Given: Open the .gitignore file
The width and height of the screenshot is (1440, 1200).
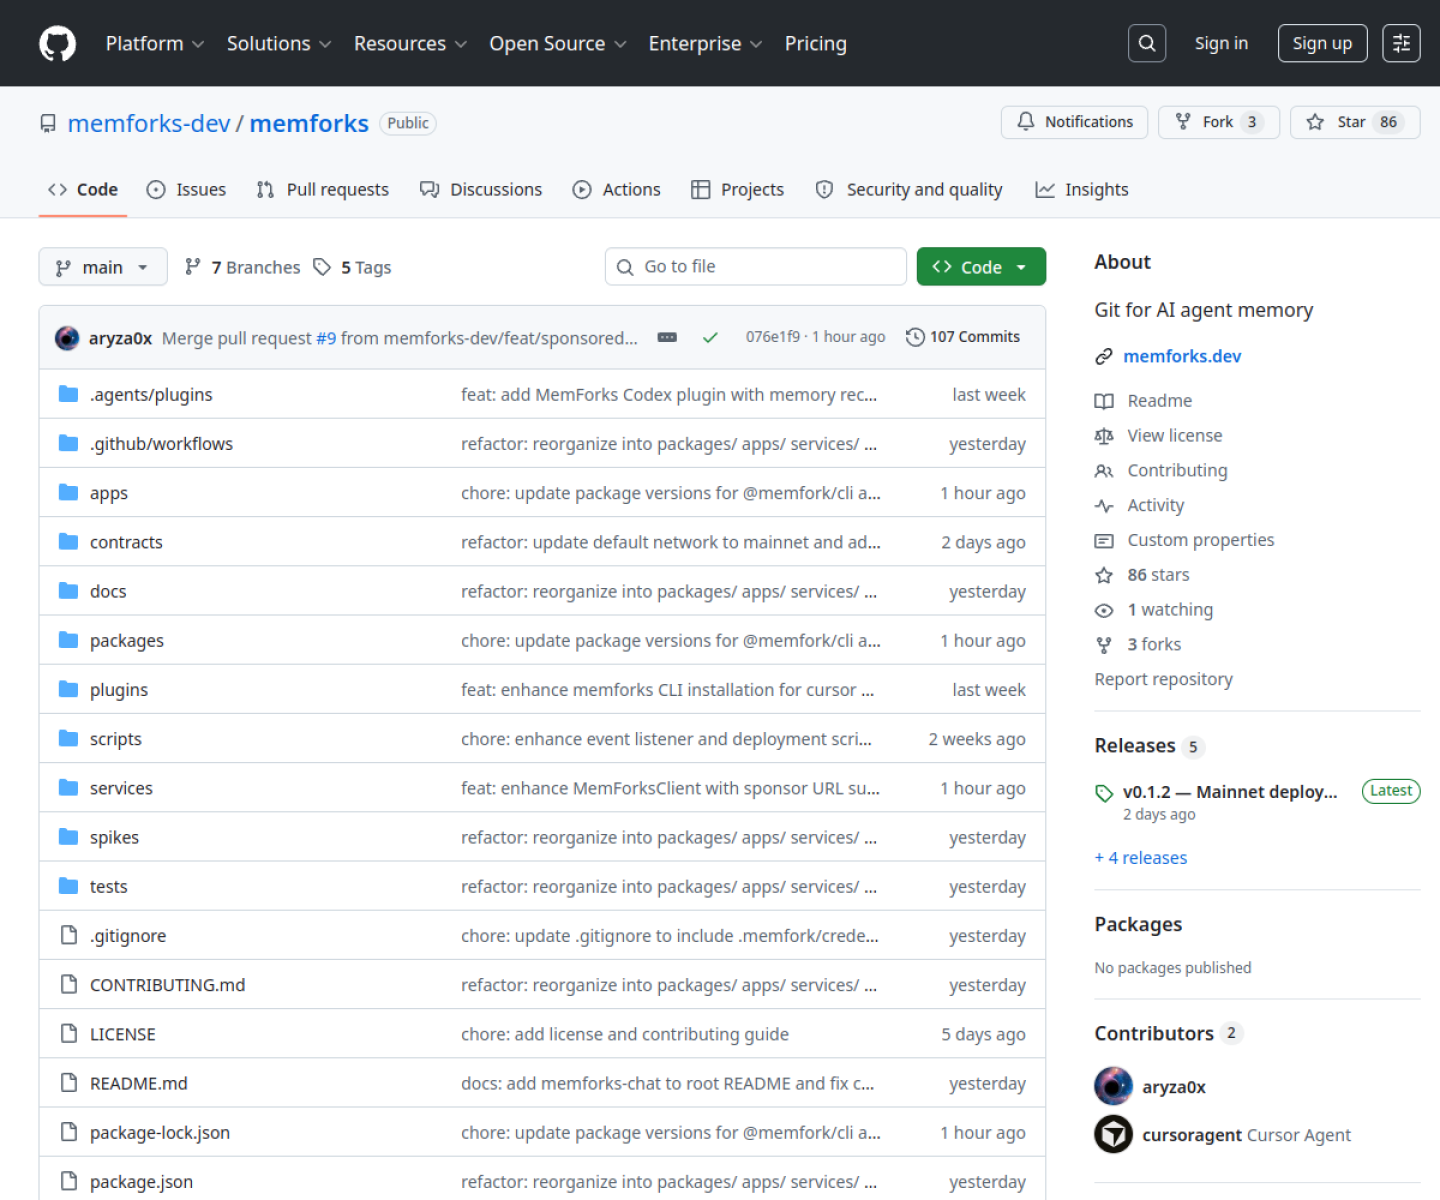Looking at the screenshot, I should pos(128,936).
